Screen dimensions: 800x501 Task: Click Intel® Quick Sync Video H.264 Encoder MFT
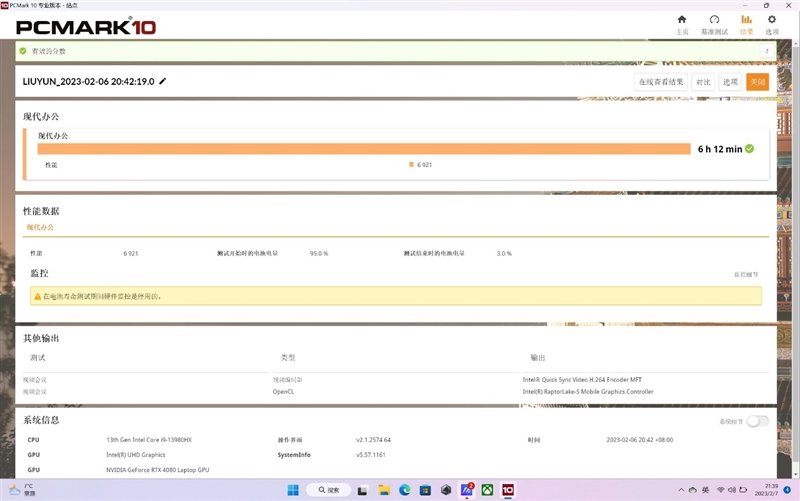tap(582, 380)
